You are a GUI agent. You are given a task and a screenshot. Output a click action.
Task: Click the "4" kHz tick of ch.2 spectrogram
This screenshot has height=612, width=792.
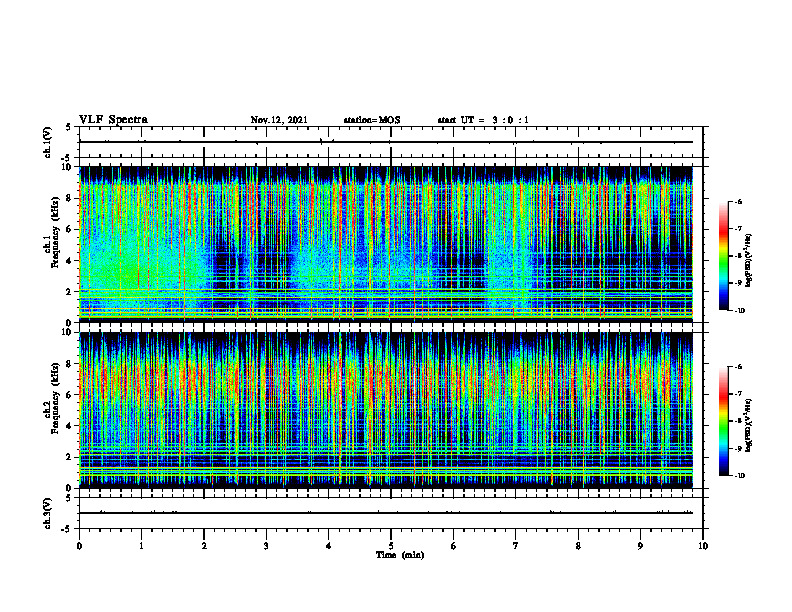pos(70,426)
